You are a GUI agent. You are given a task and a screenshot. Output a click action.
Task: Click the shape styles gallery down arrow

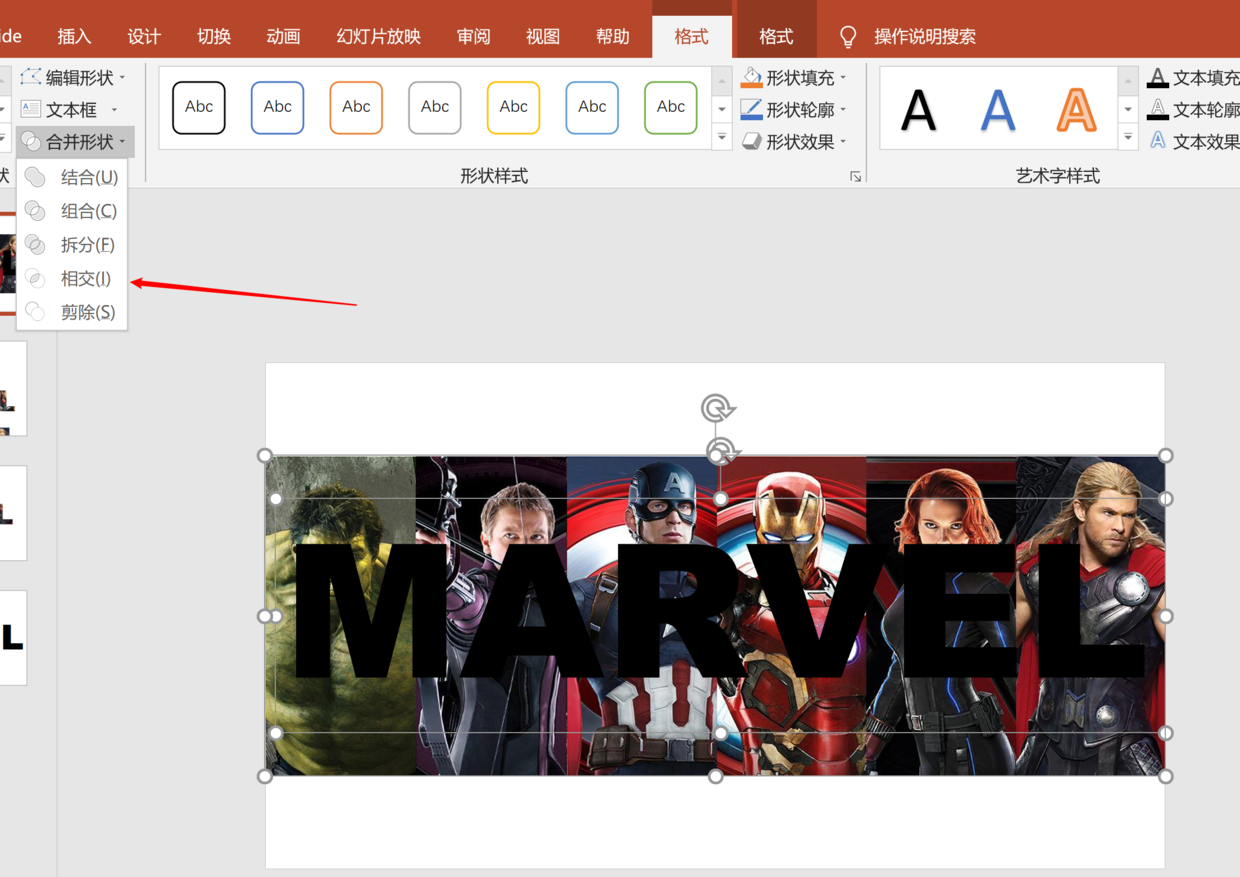(x=722, y=108)
